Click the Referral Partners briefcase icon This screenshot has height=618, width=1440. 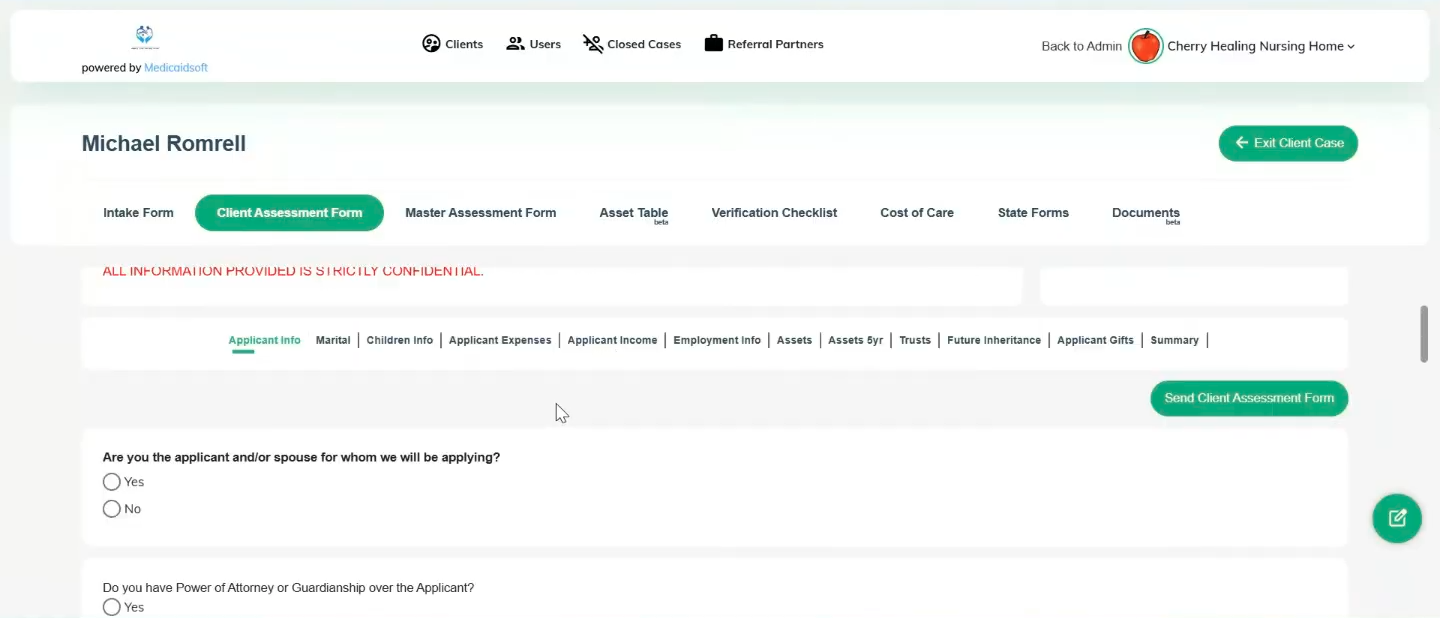pyautogui.click(x=713, y=43)
